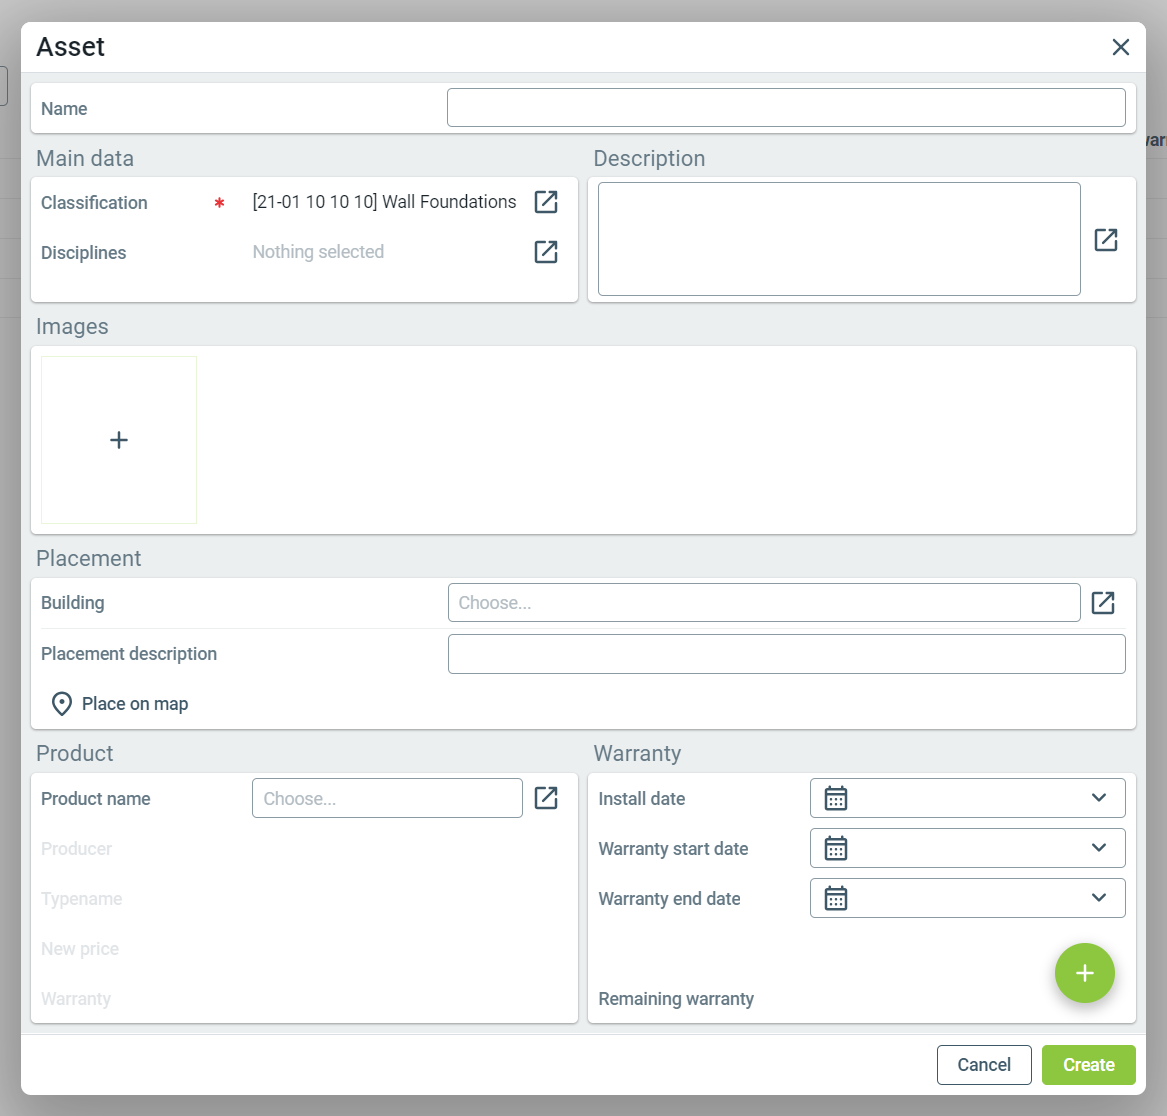This screenshot has height=1116, width=1167.
Task: Click the Warranty end date calendar icon
Action: point(836,898)
